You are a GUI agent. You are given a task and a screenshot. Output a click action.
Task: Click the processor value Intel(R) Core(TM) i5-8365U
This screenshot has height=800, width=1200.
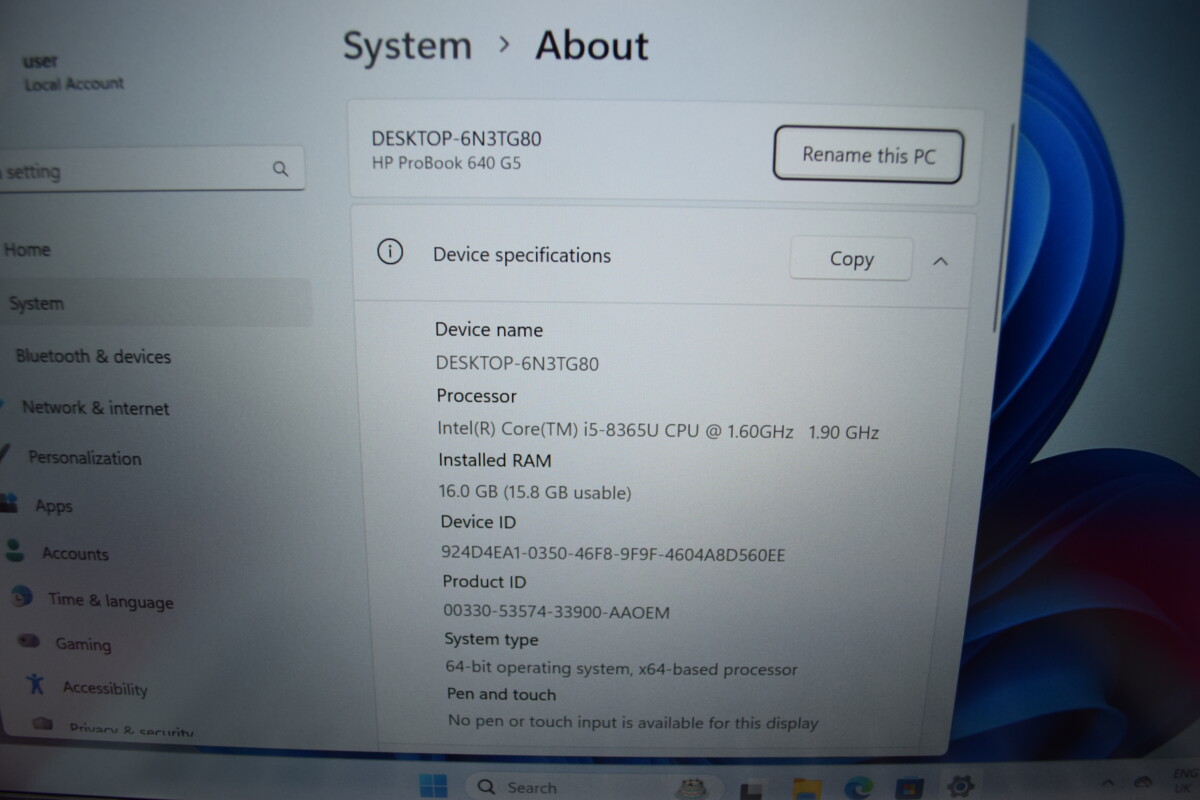658,430
